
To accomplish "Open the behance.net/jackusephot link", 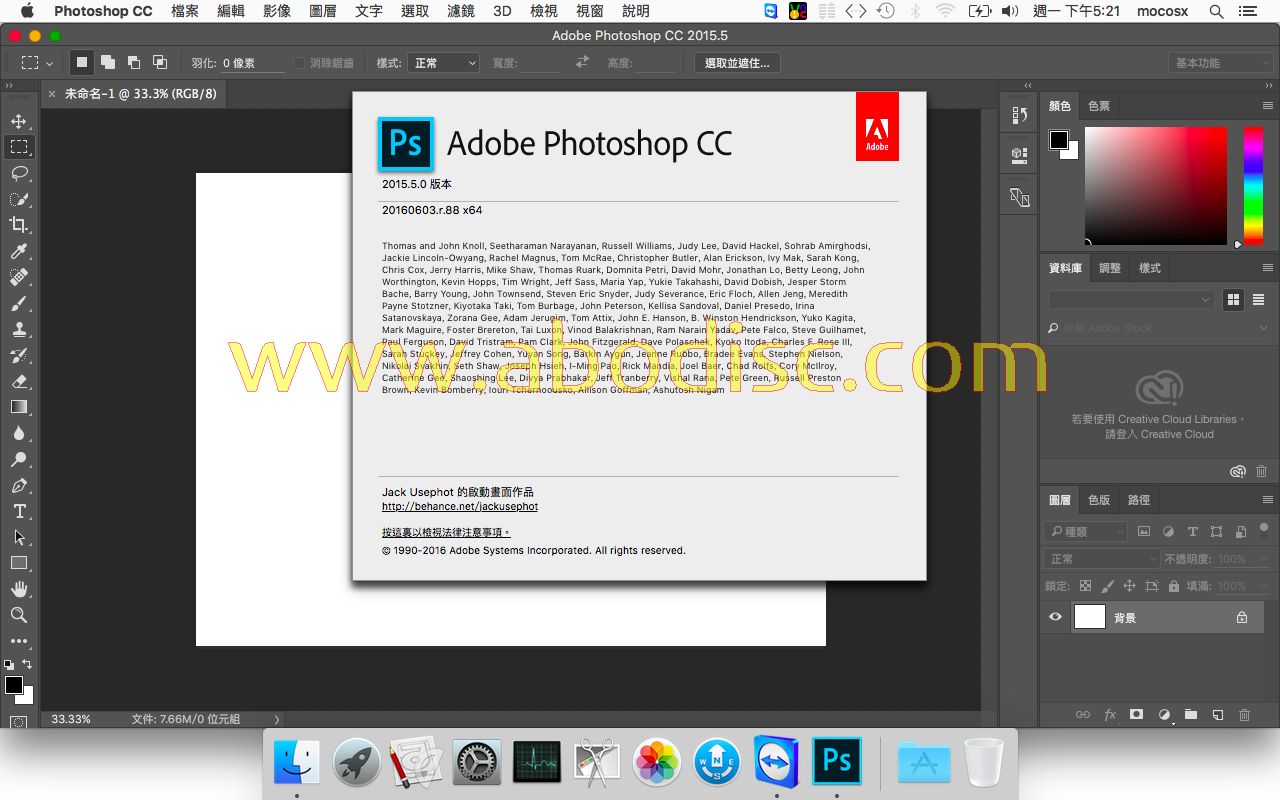I will tap(460, 507).
